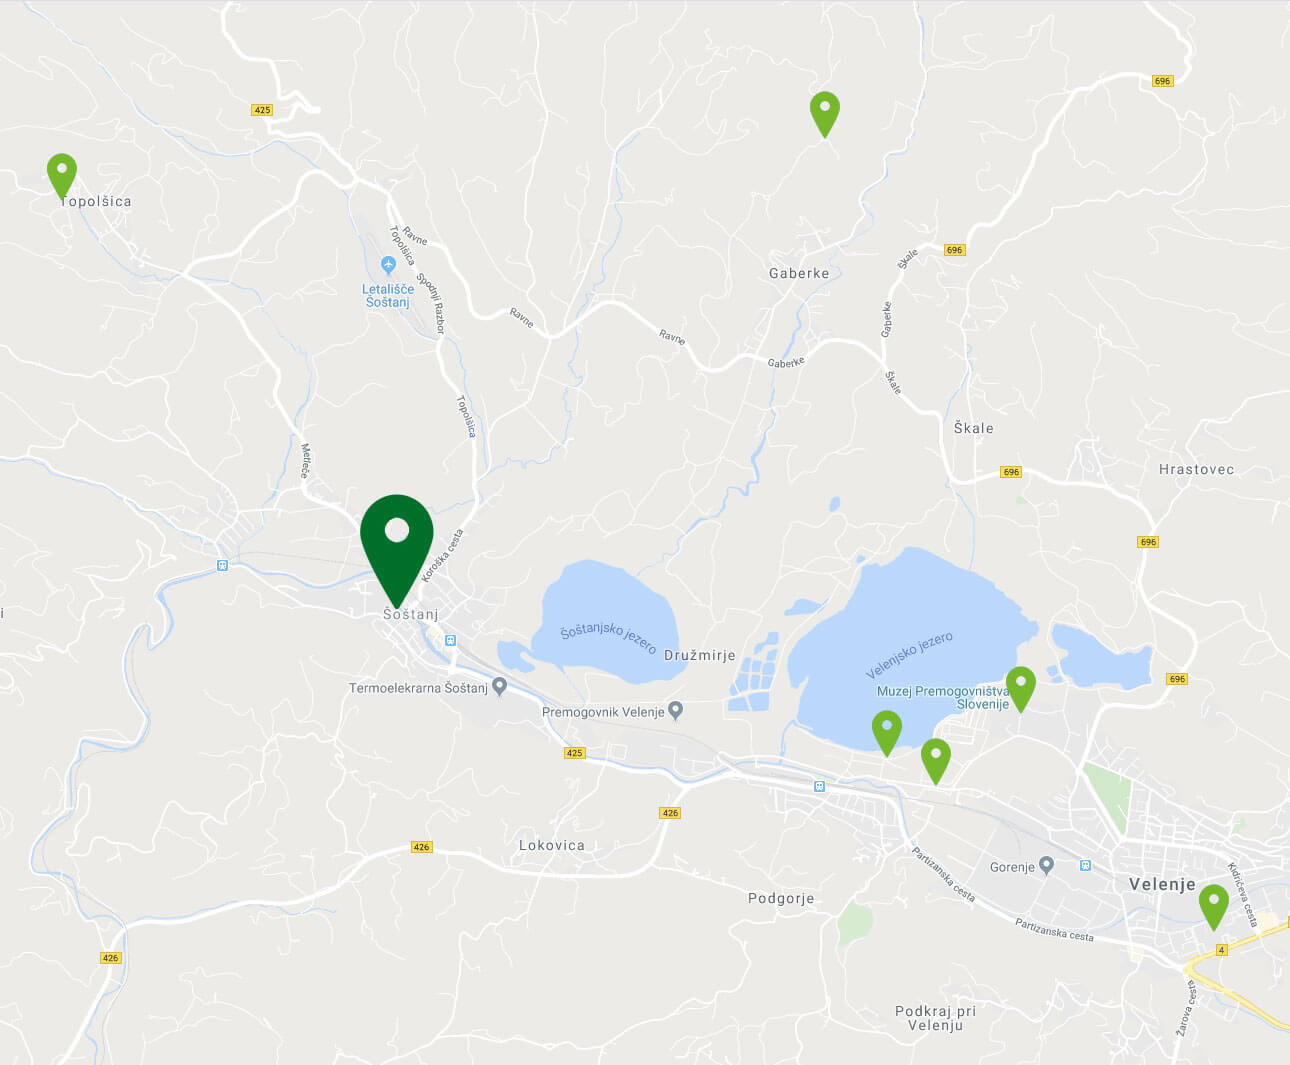The image size is (1290, 1065).
Task: Select the green pin north of Gaberke
Action: click(x=824, y=114)
